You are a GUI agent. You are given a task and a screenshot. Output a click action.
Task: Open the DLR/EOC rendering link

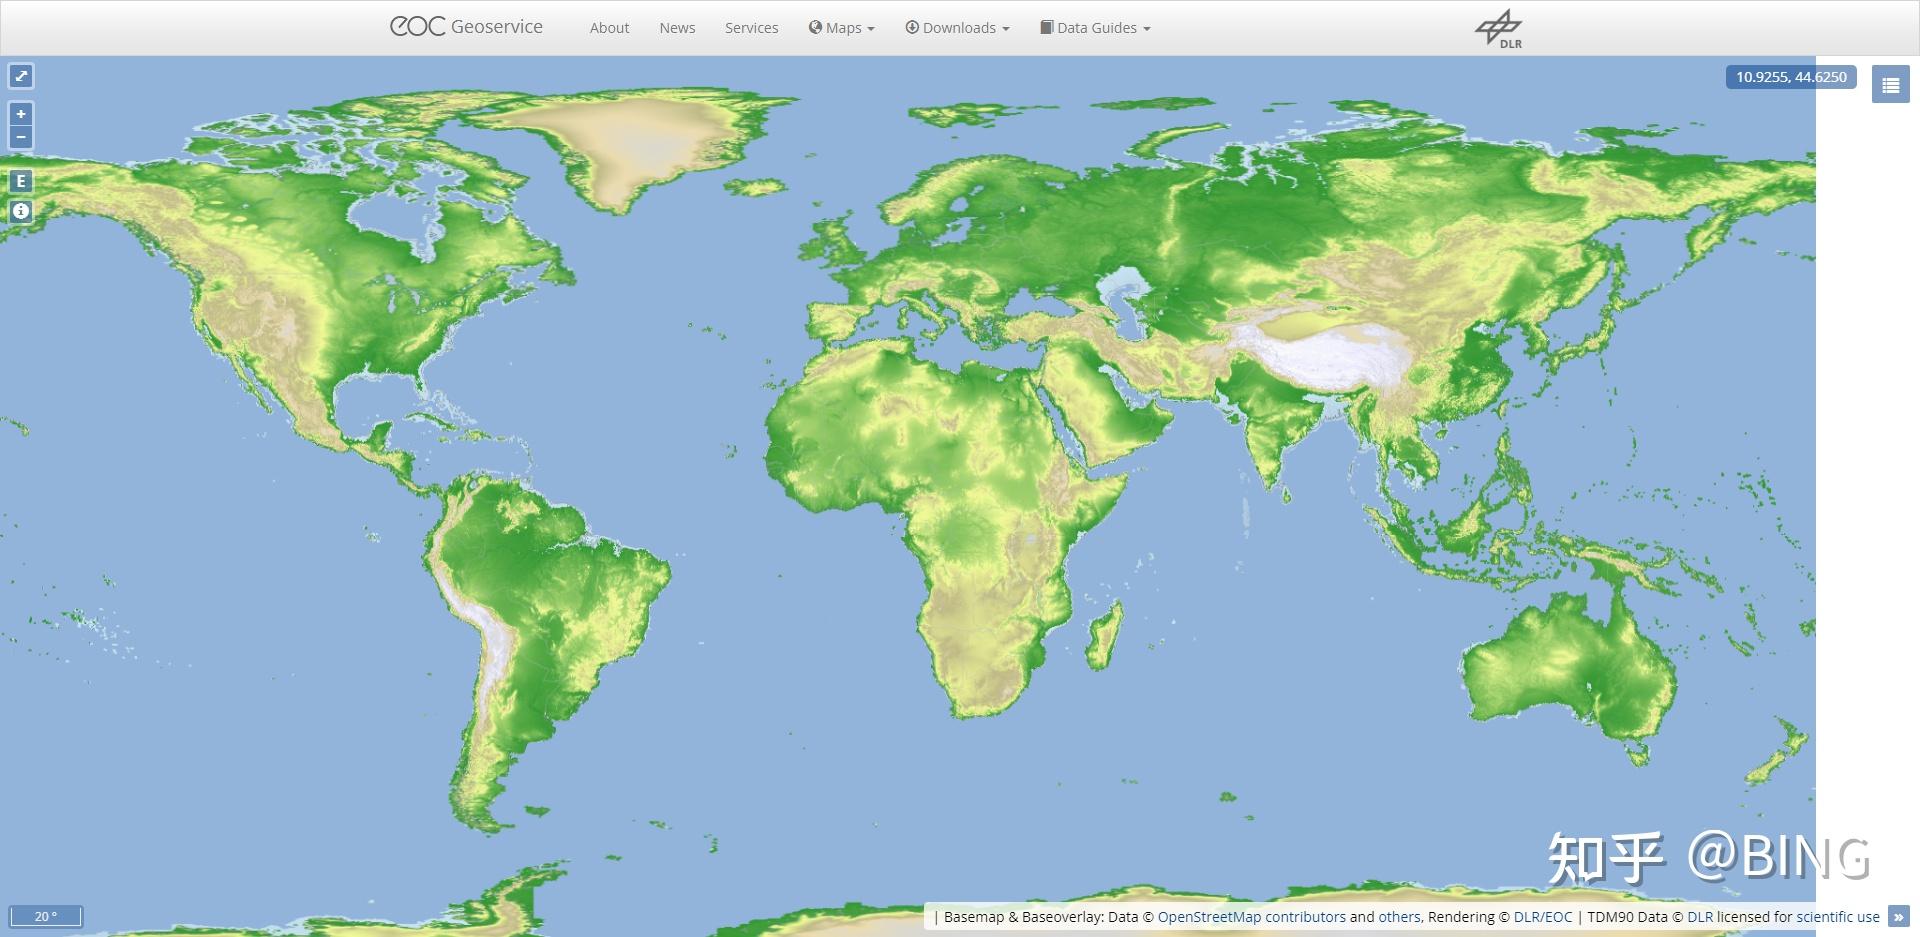[x=1543, y=917]
